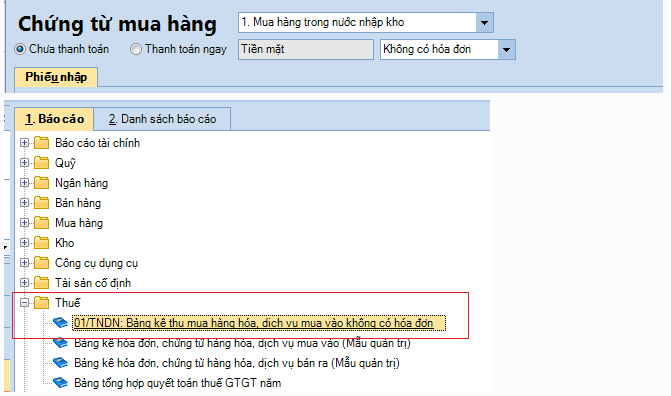
Task: Expand the 'Quỹ' tree node
Action: (24, 163)
